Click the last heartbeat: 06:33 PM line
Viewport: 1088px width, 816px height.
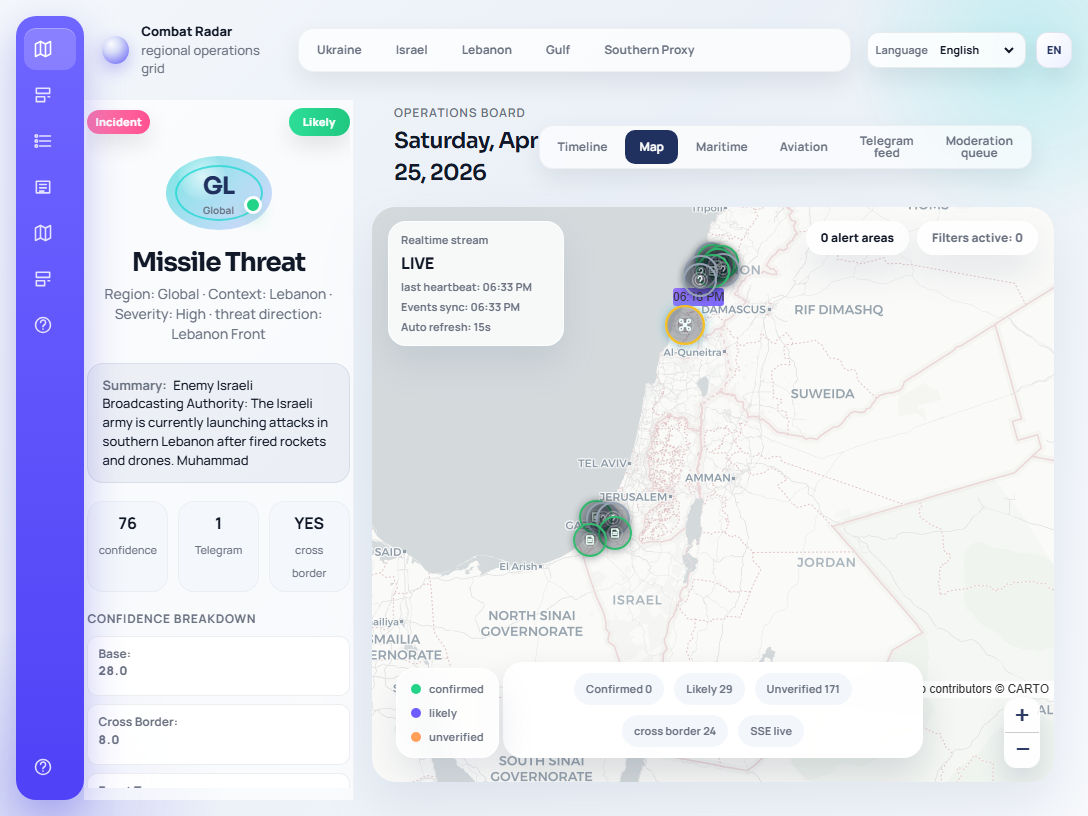pyautogui.click(x=466, y=287)
